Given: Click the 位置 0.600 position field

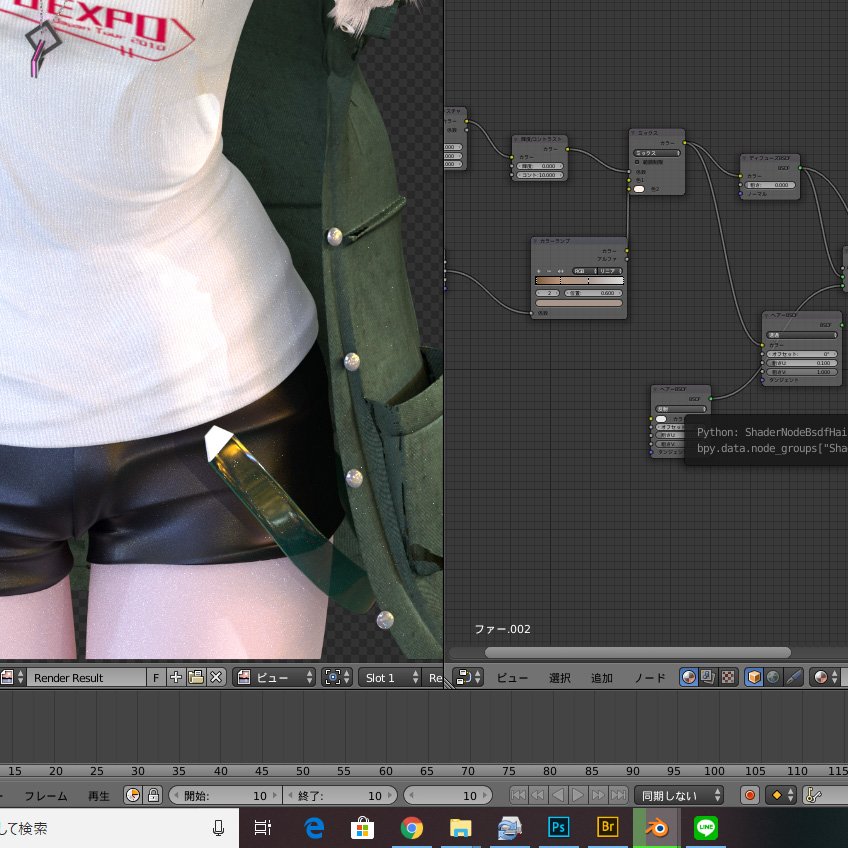Looking at the screenshot, I should pyautogui.click(x=593, y=293).
